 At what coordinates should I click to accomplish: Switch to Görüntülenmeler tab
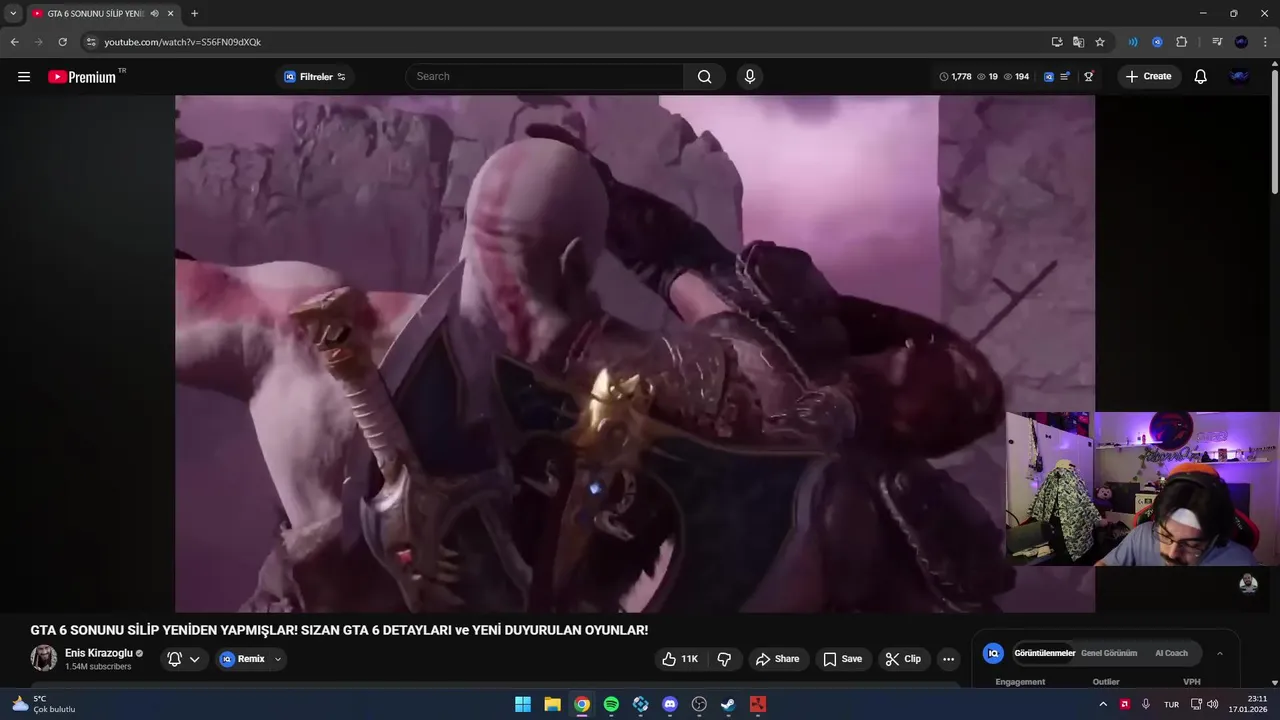click(x=1044, y=653)
